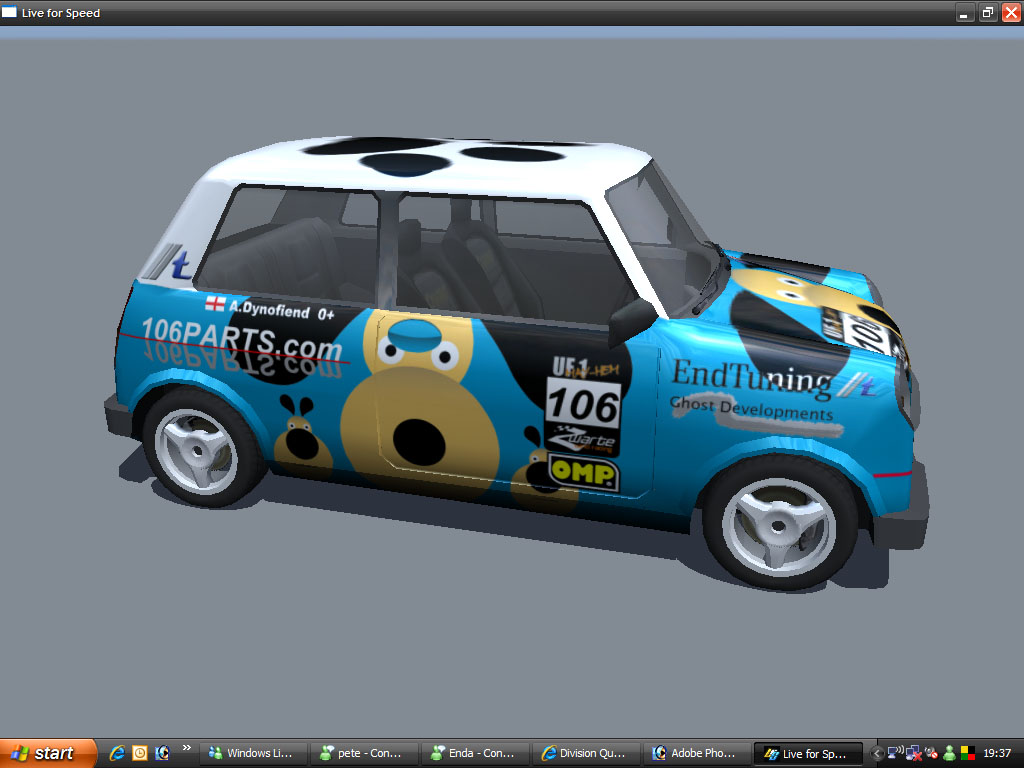Screen dimensions: 1024x768
Task: Open the Enda conversation taskbar window
Action: coord(475,753)
